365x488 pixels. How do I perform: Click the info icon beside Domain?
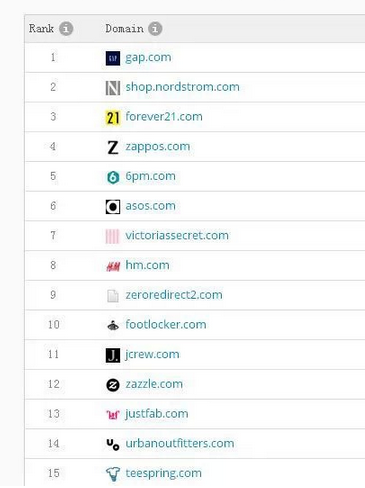click(x=155, y=29)
